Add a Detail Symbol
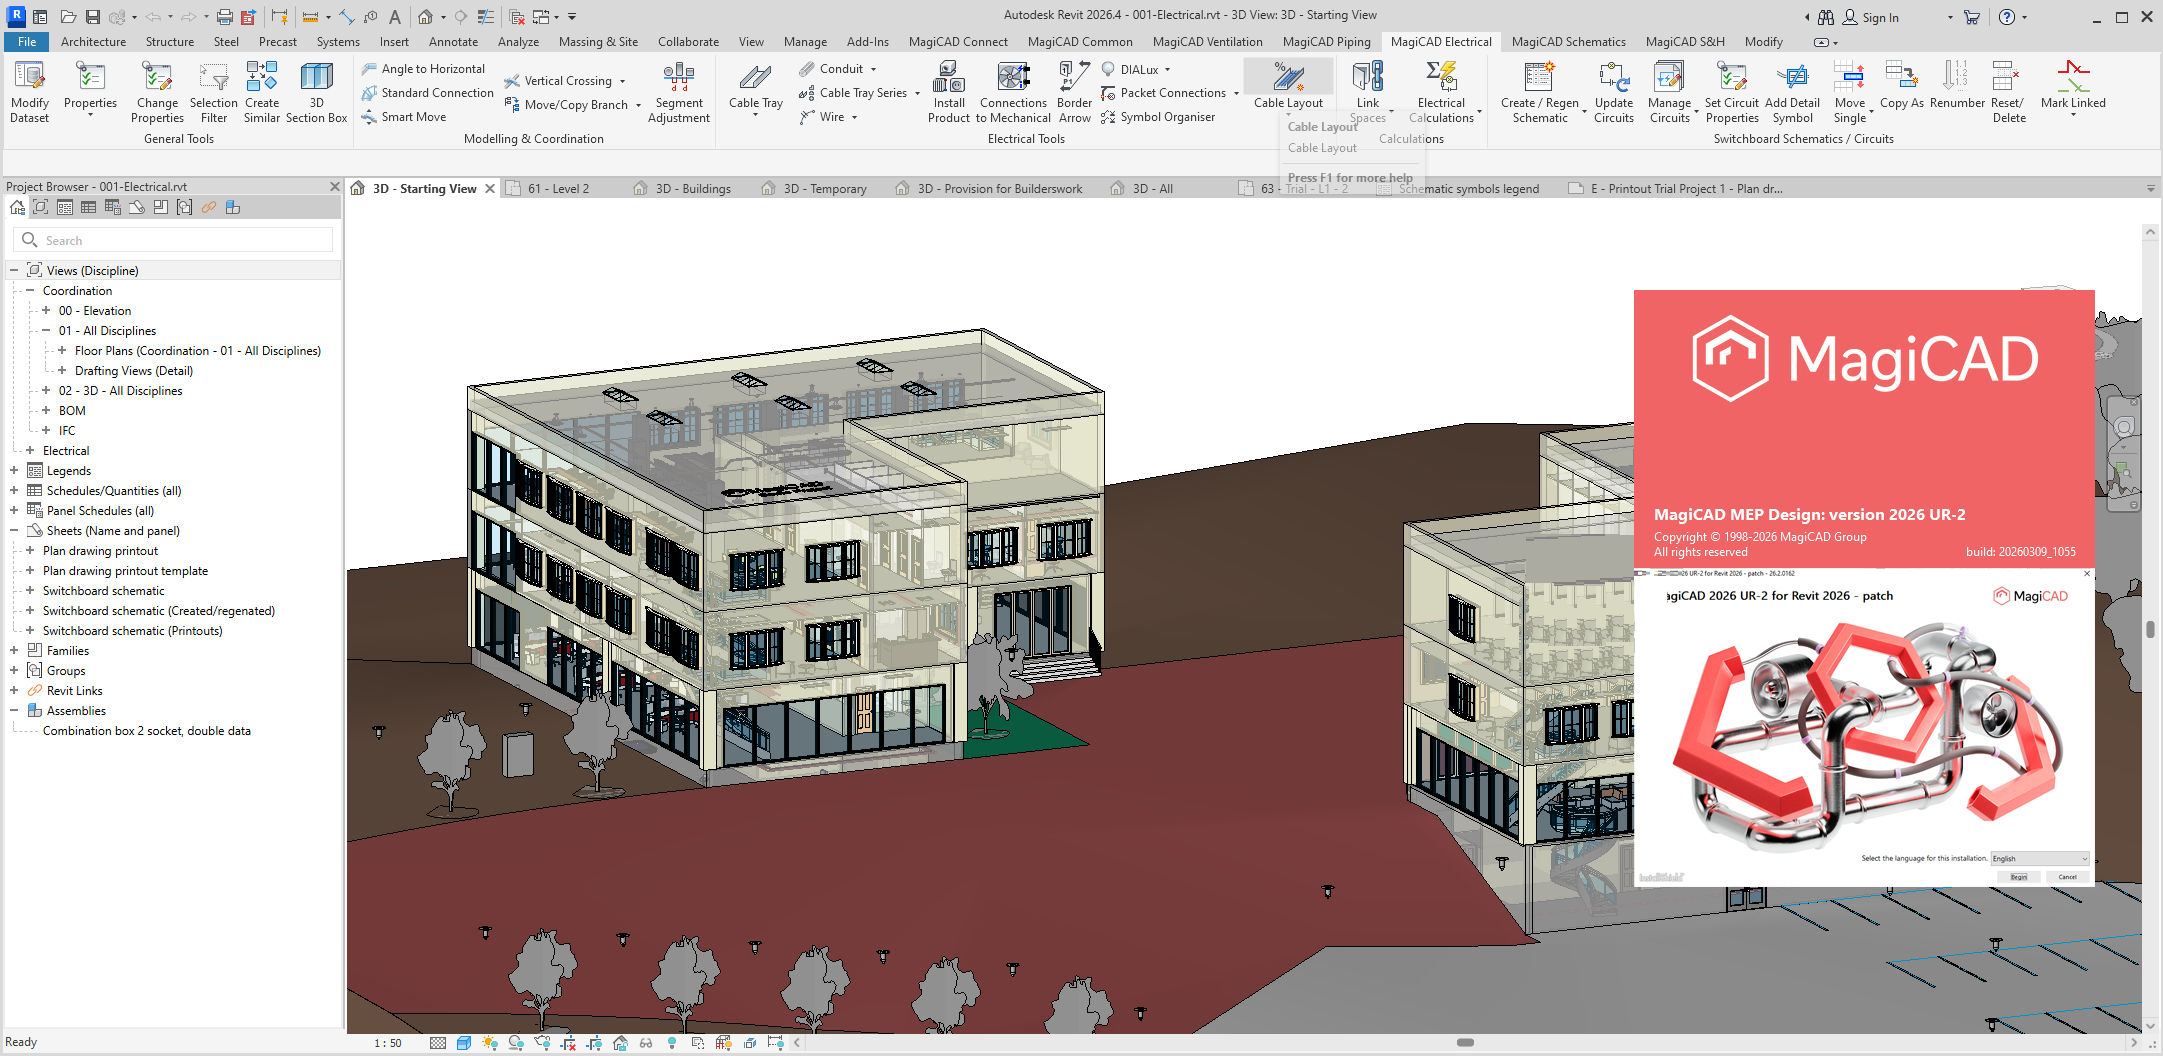The height and width of the screenshot is (1056, 2163). (1792, 91)
